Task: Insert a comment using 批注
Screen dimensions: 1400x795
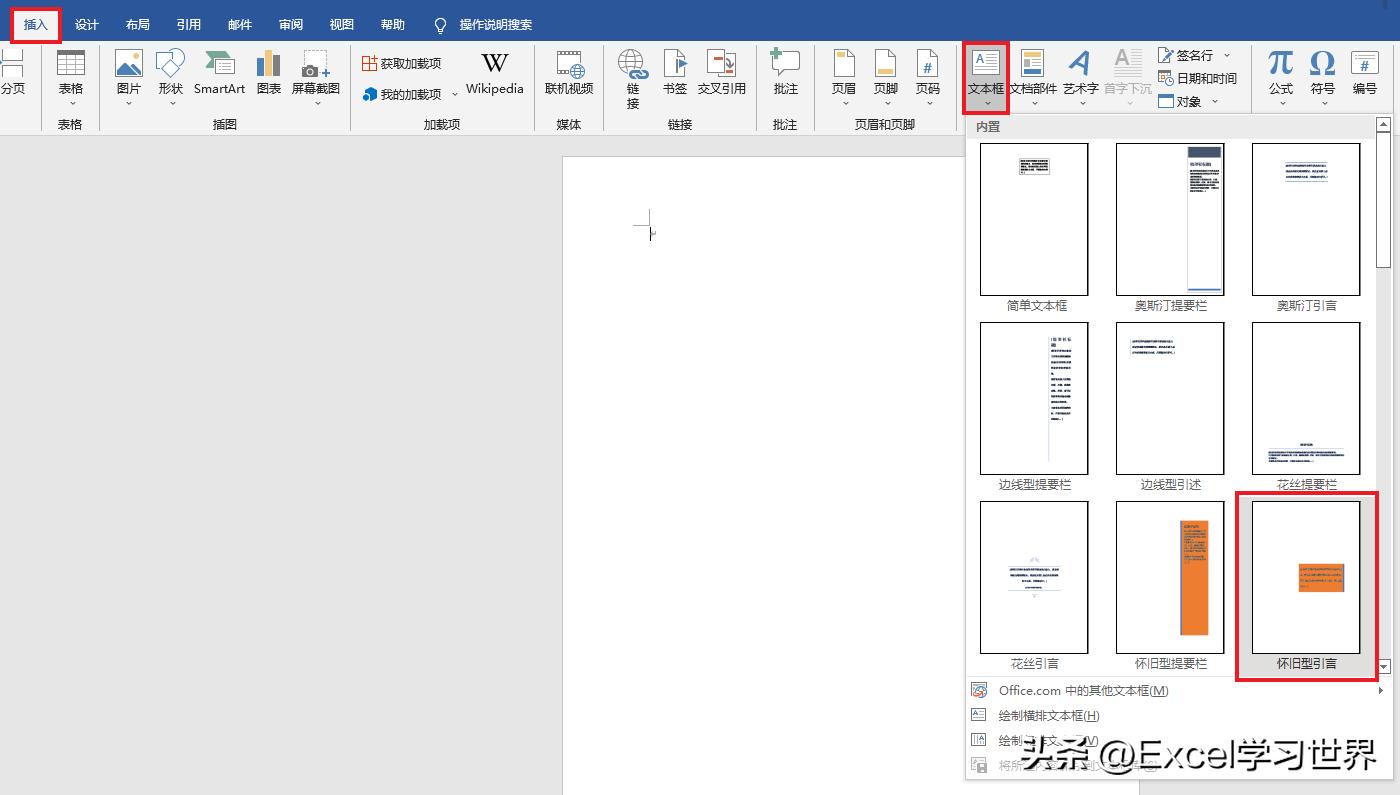Action: point(785,70)
